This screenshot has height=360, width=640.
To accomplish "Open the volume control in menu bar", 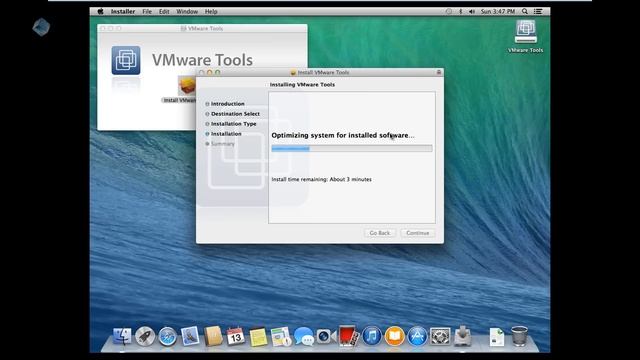I will click(x=472, y=11).
